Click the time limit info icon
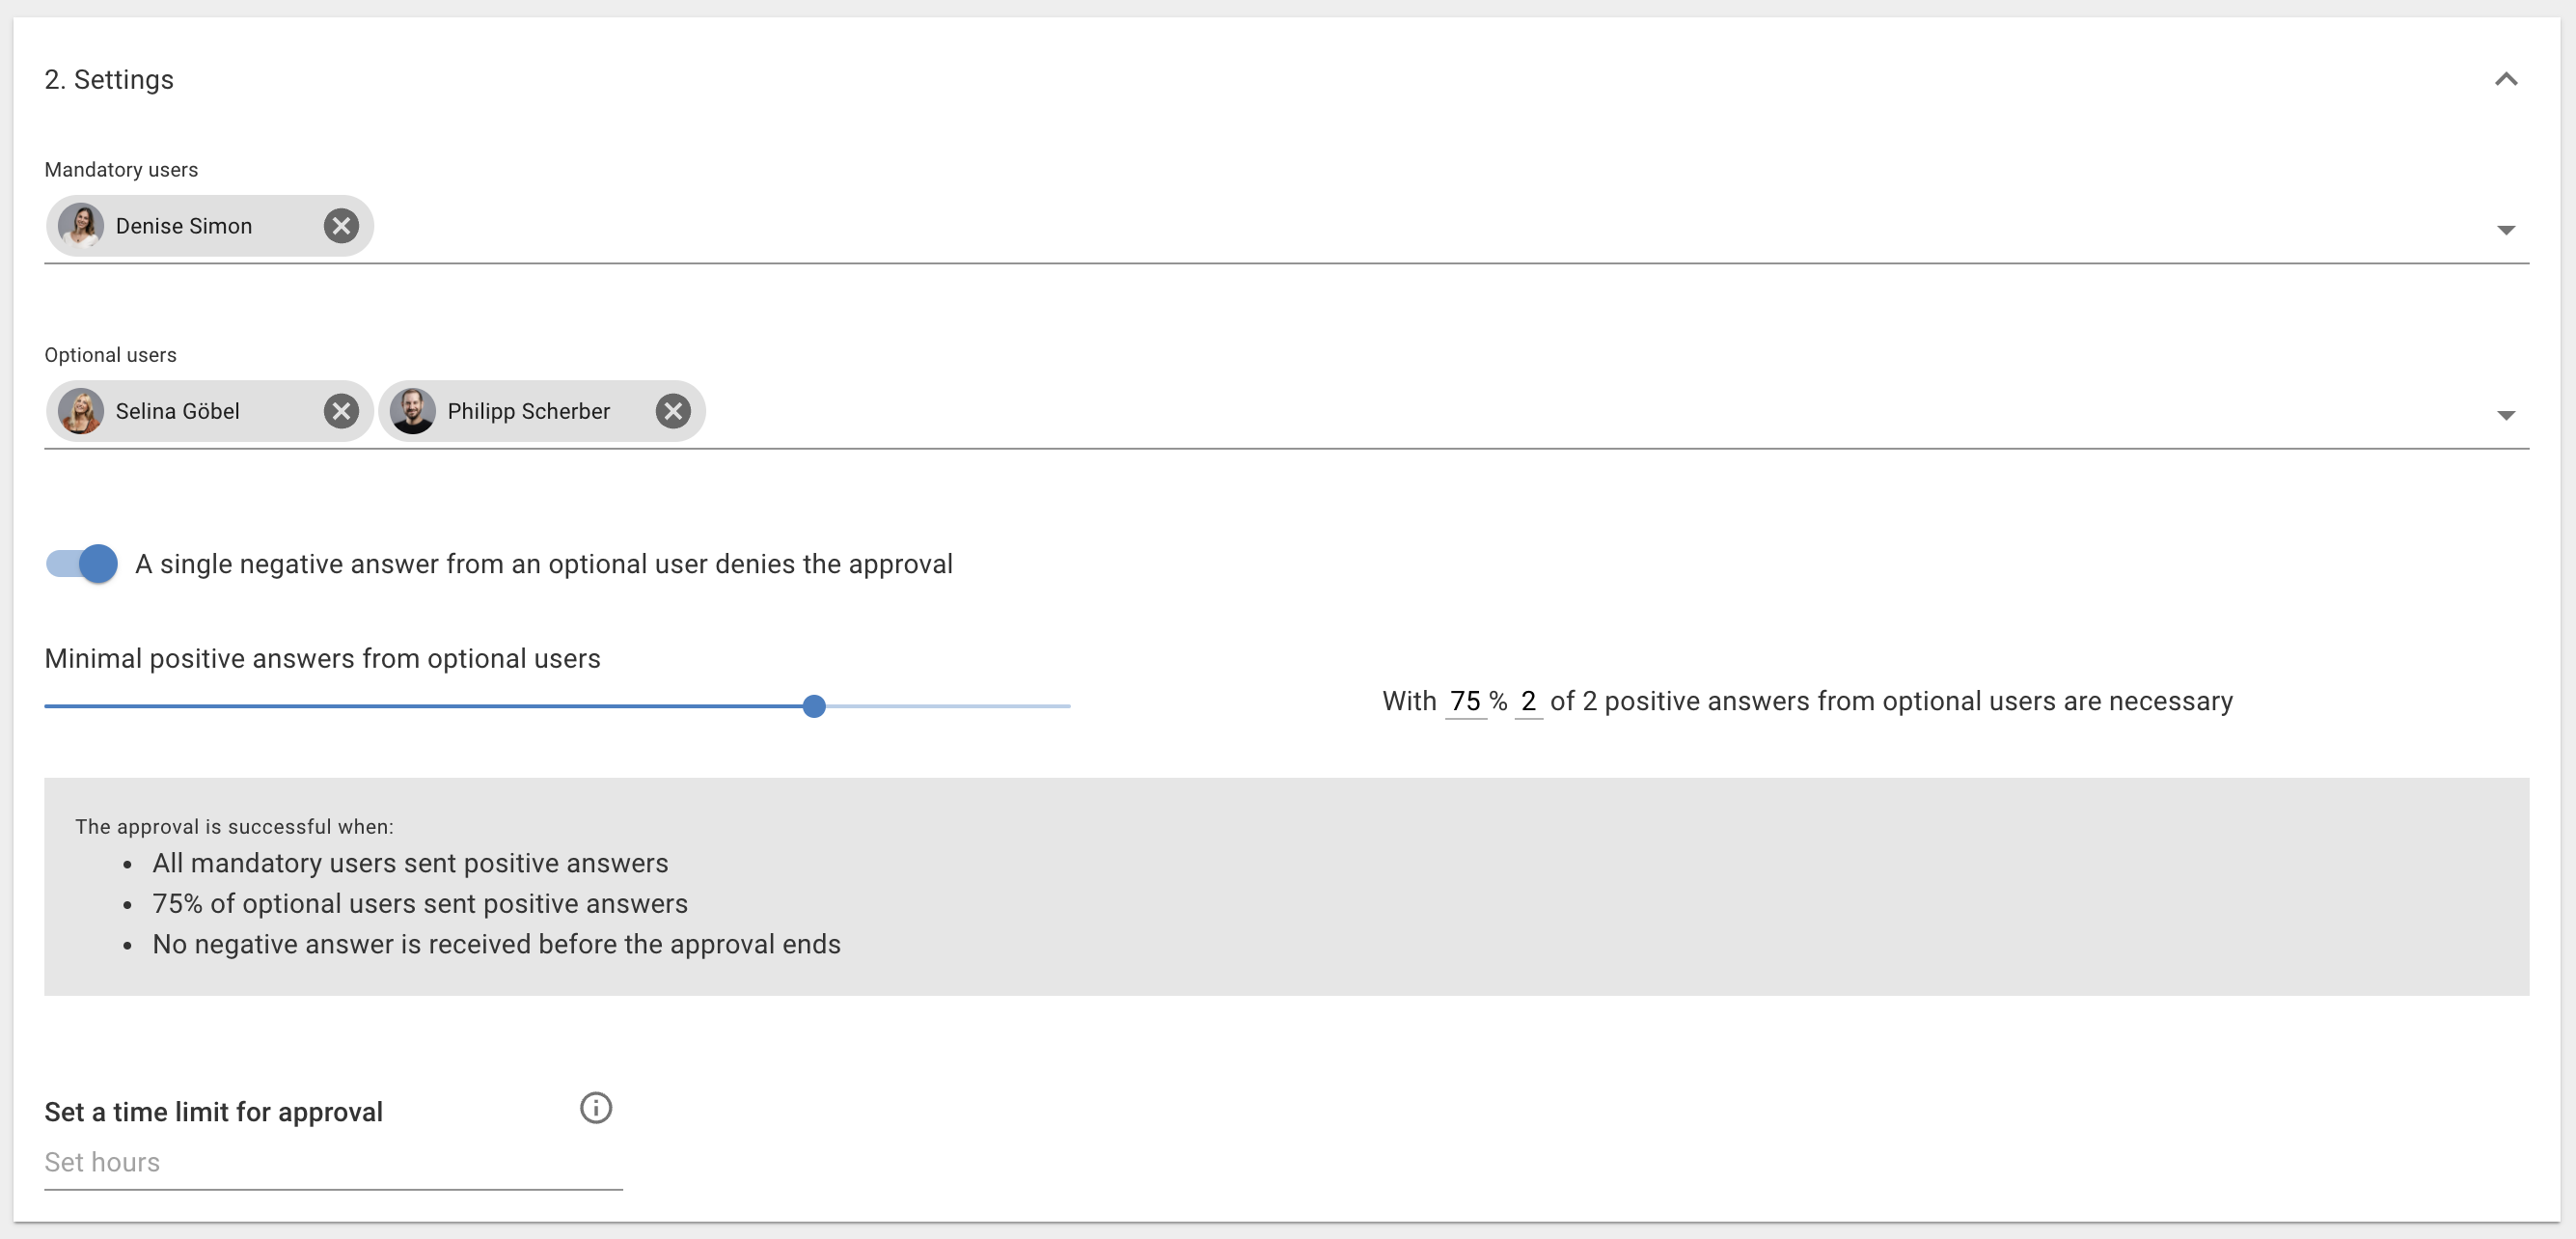This screenshot has height=1239, width=2576. coord(596,1108)
